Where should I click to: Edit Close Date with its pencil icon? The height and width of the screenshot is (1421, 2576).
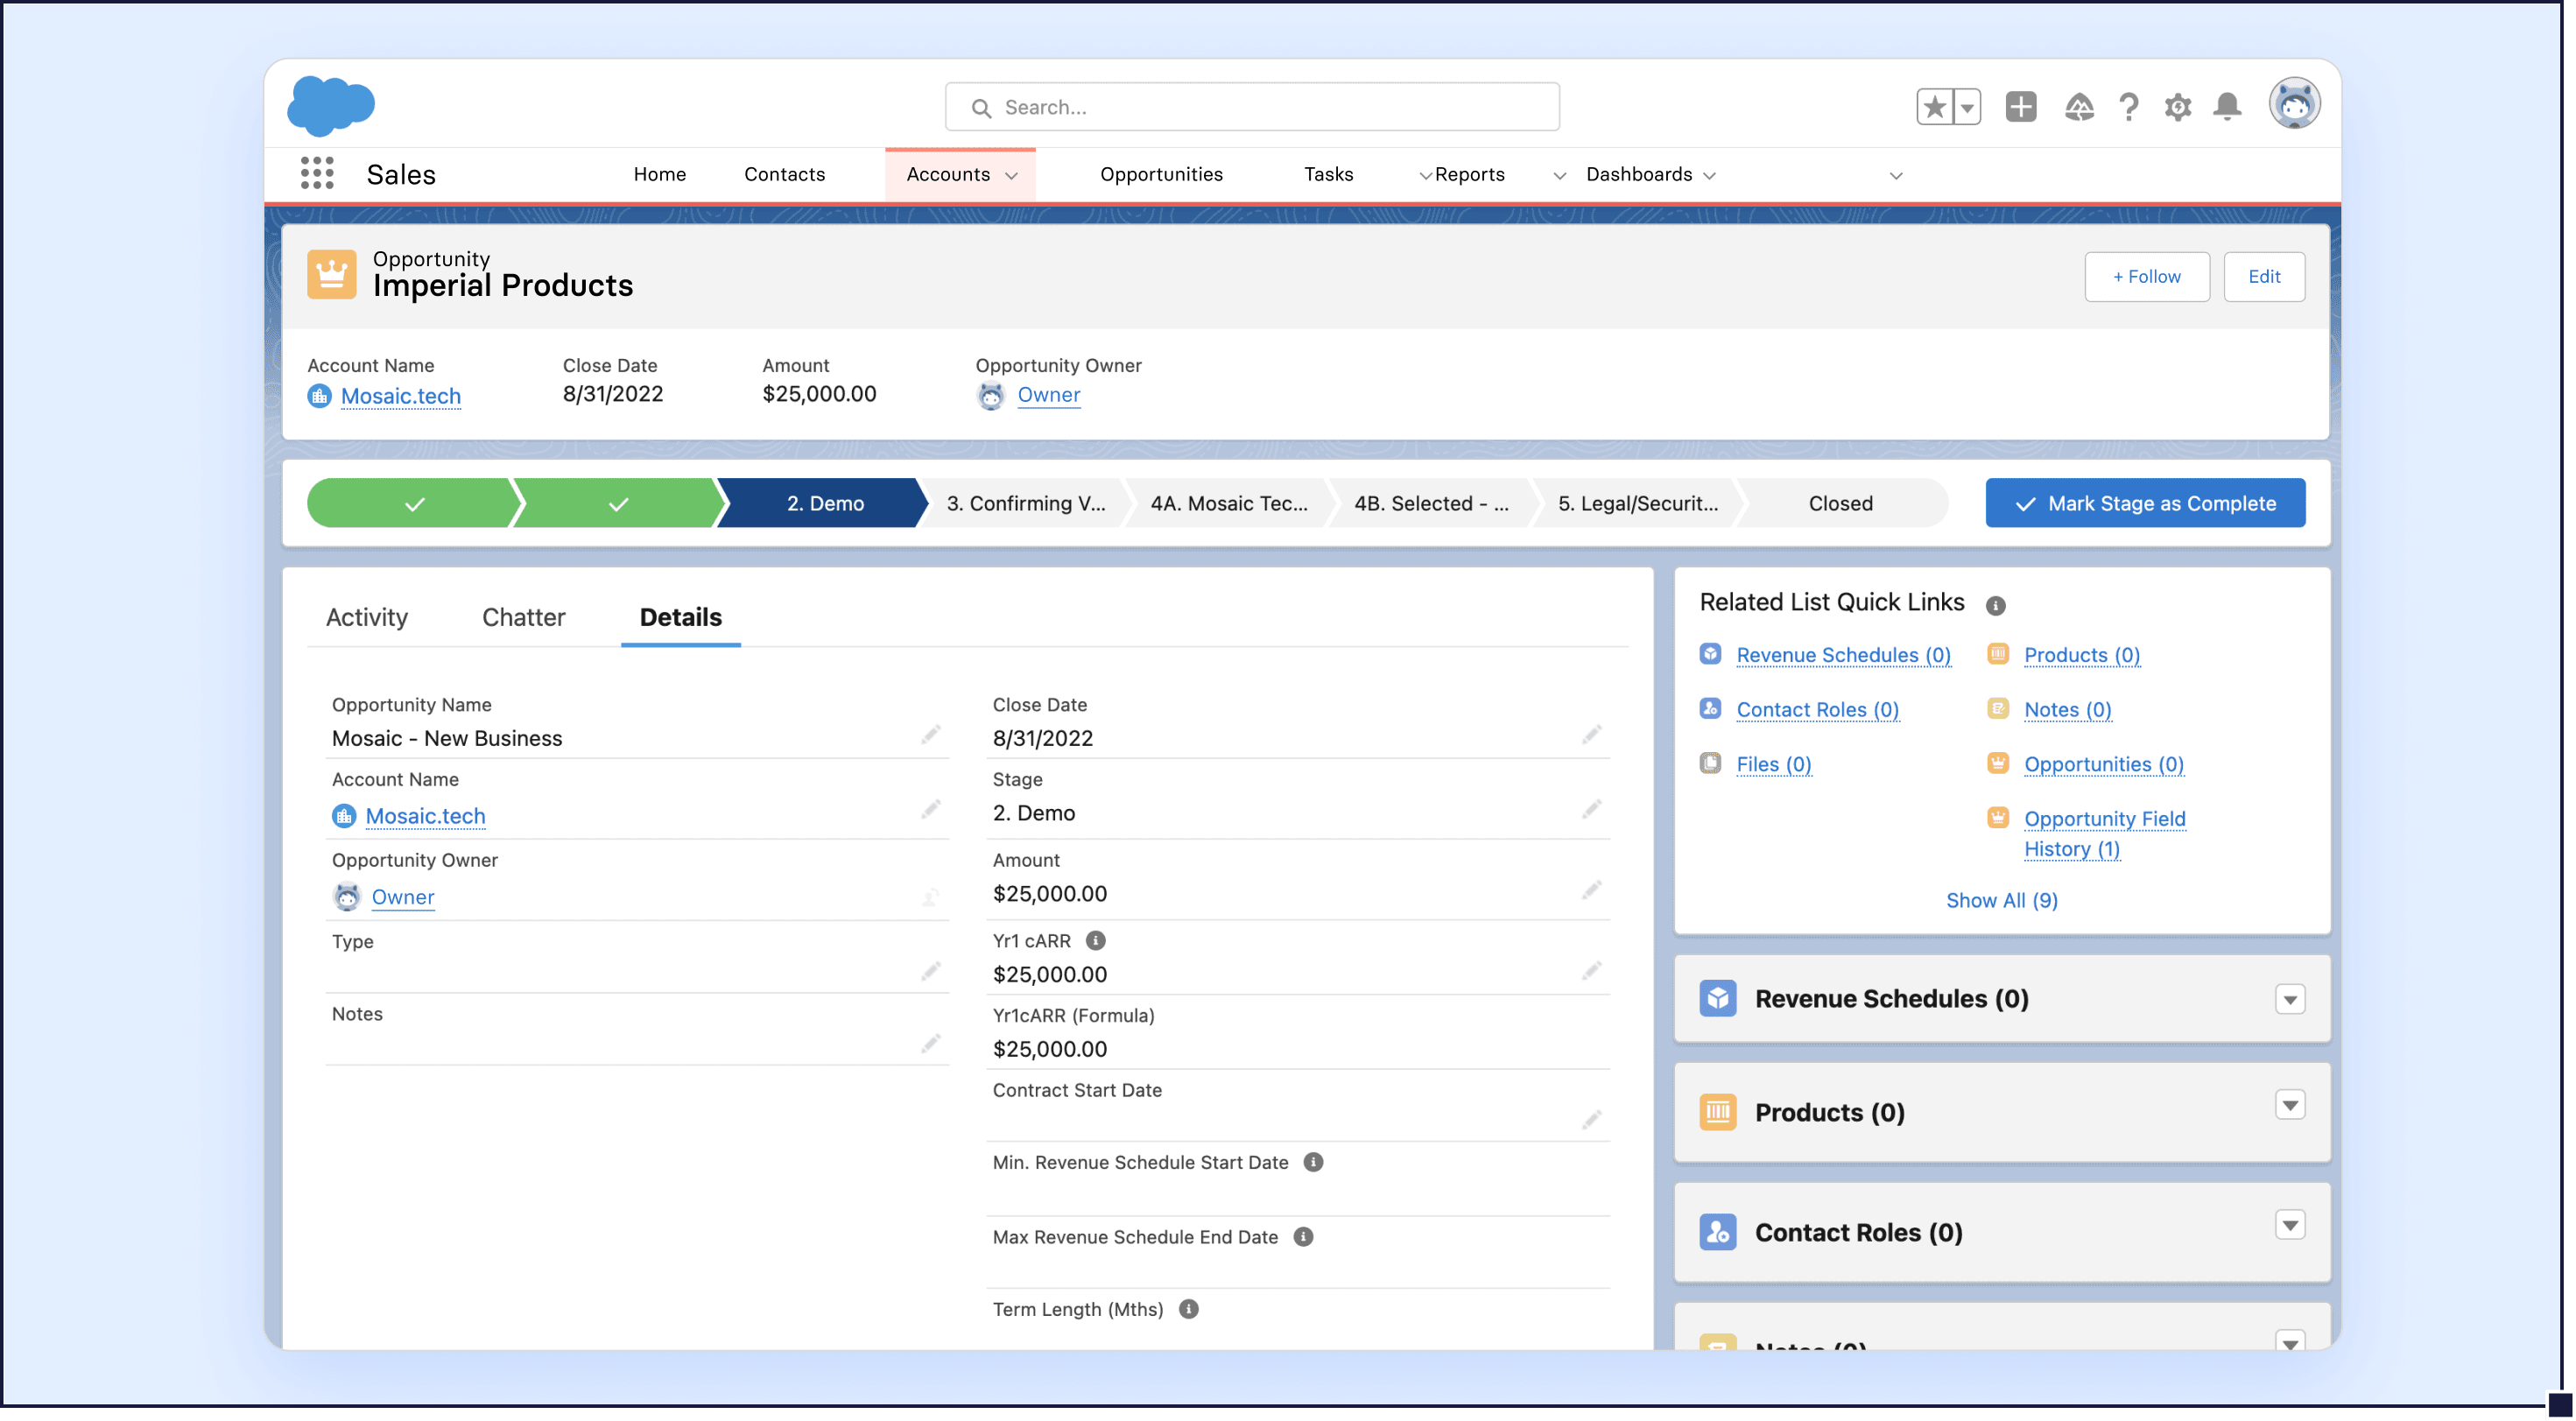coord(1591,736)
